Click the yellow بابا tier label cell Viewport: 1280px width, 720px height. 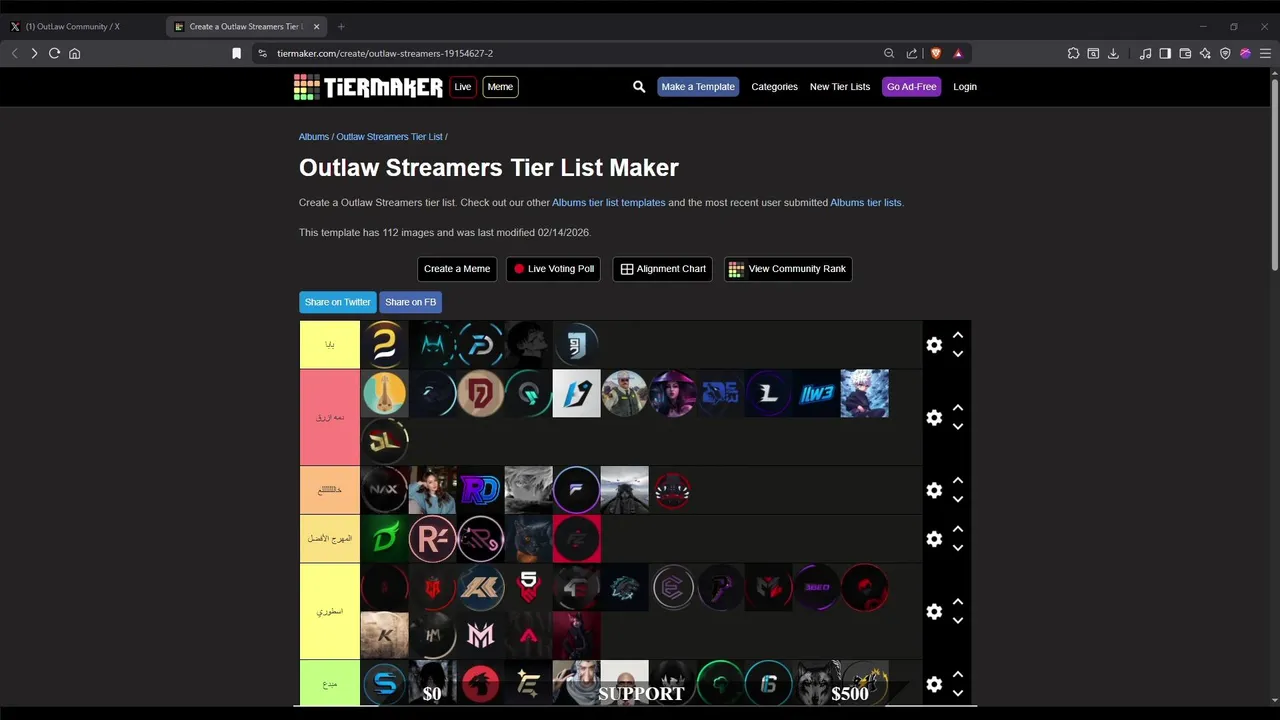[330, 345]
